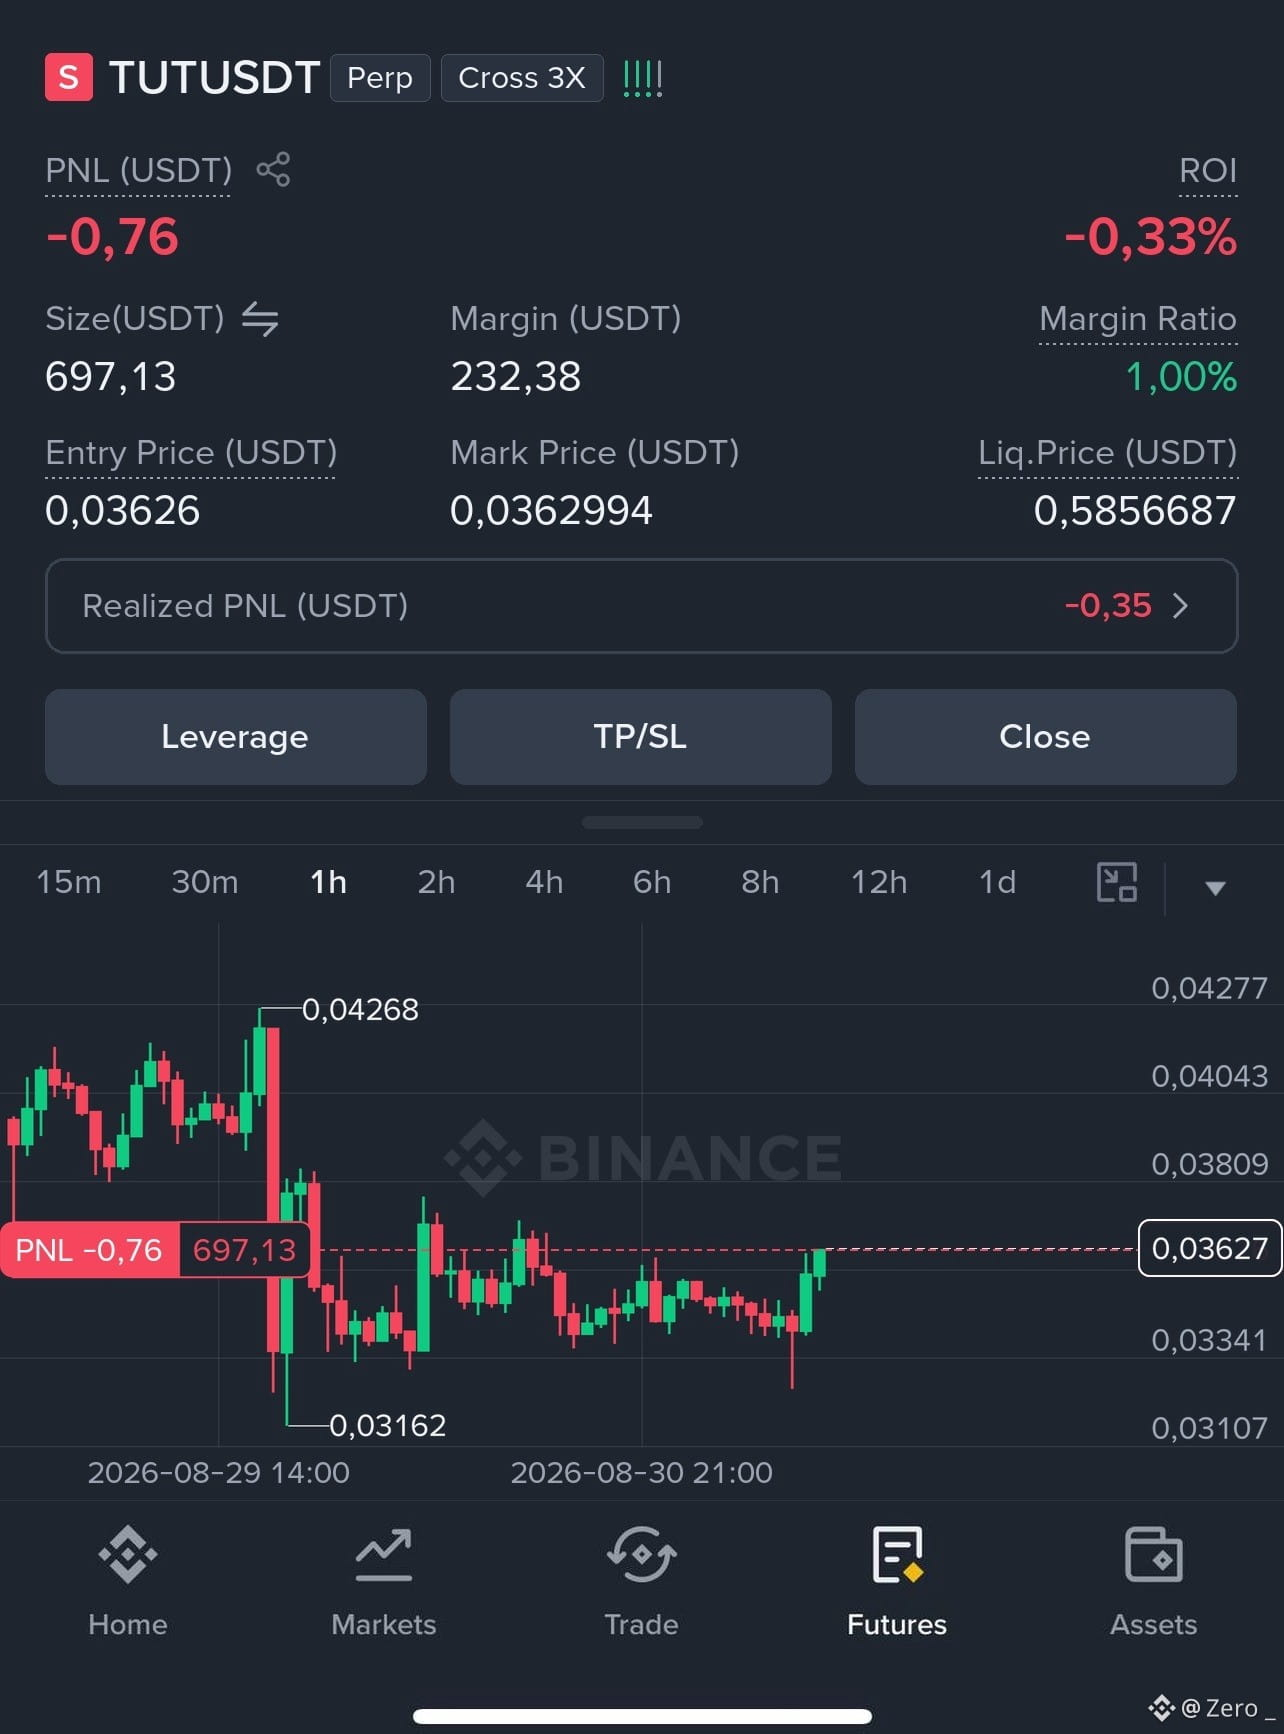Expand more chart options dropdown arrow
The width and height of the screenshot is (1284, 1734).
(x=1215, y=888)
